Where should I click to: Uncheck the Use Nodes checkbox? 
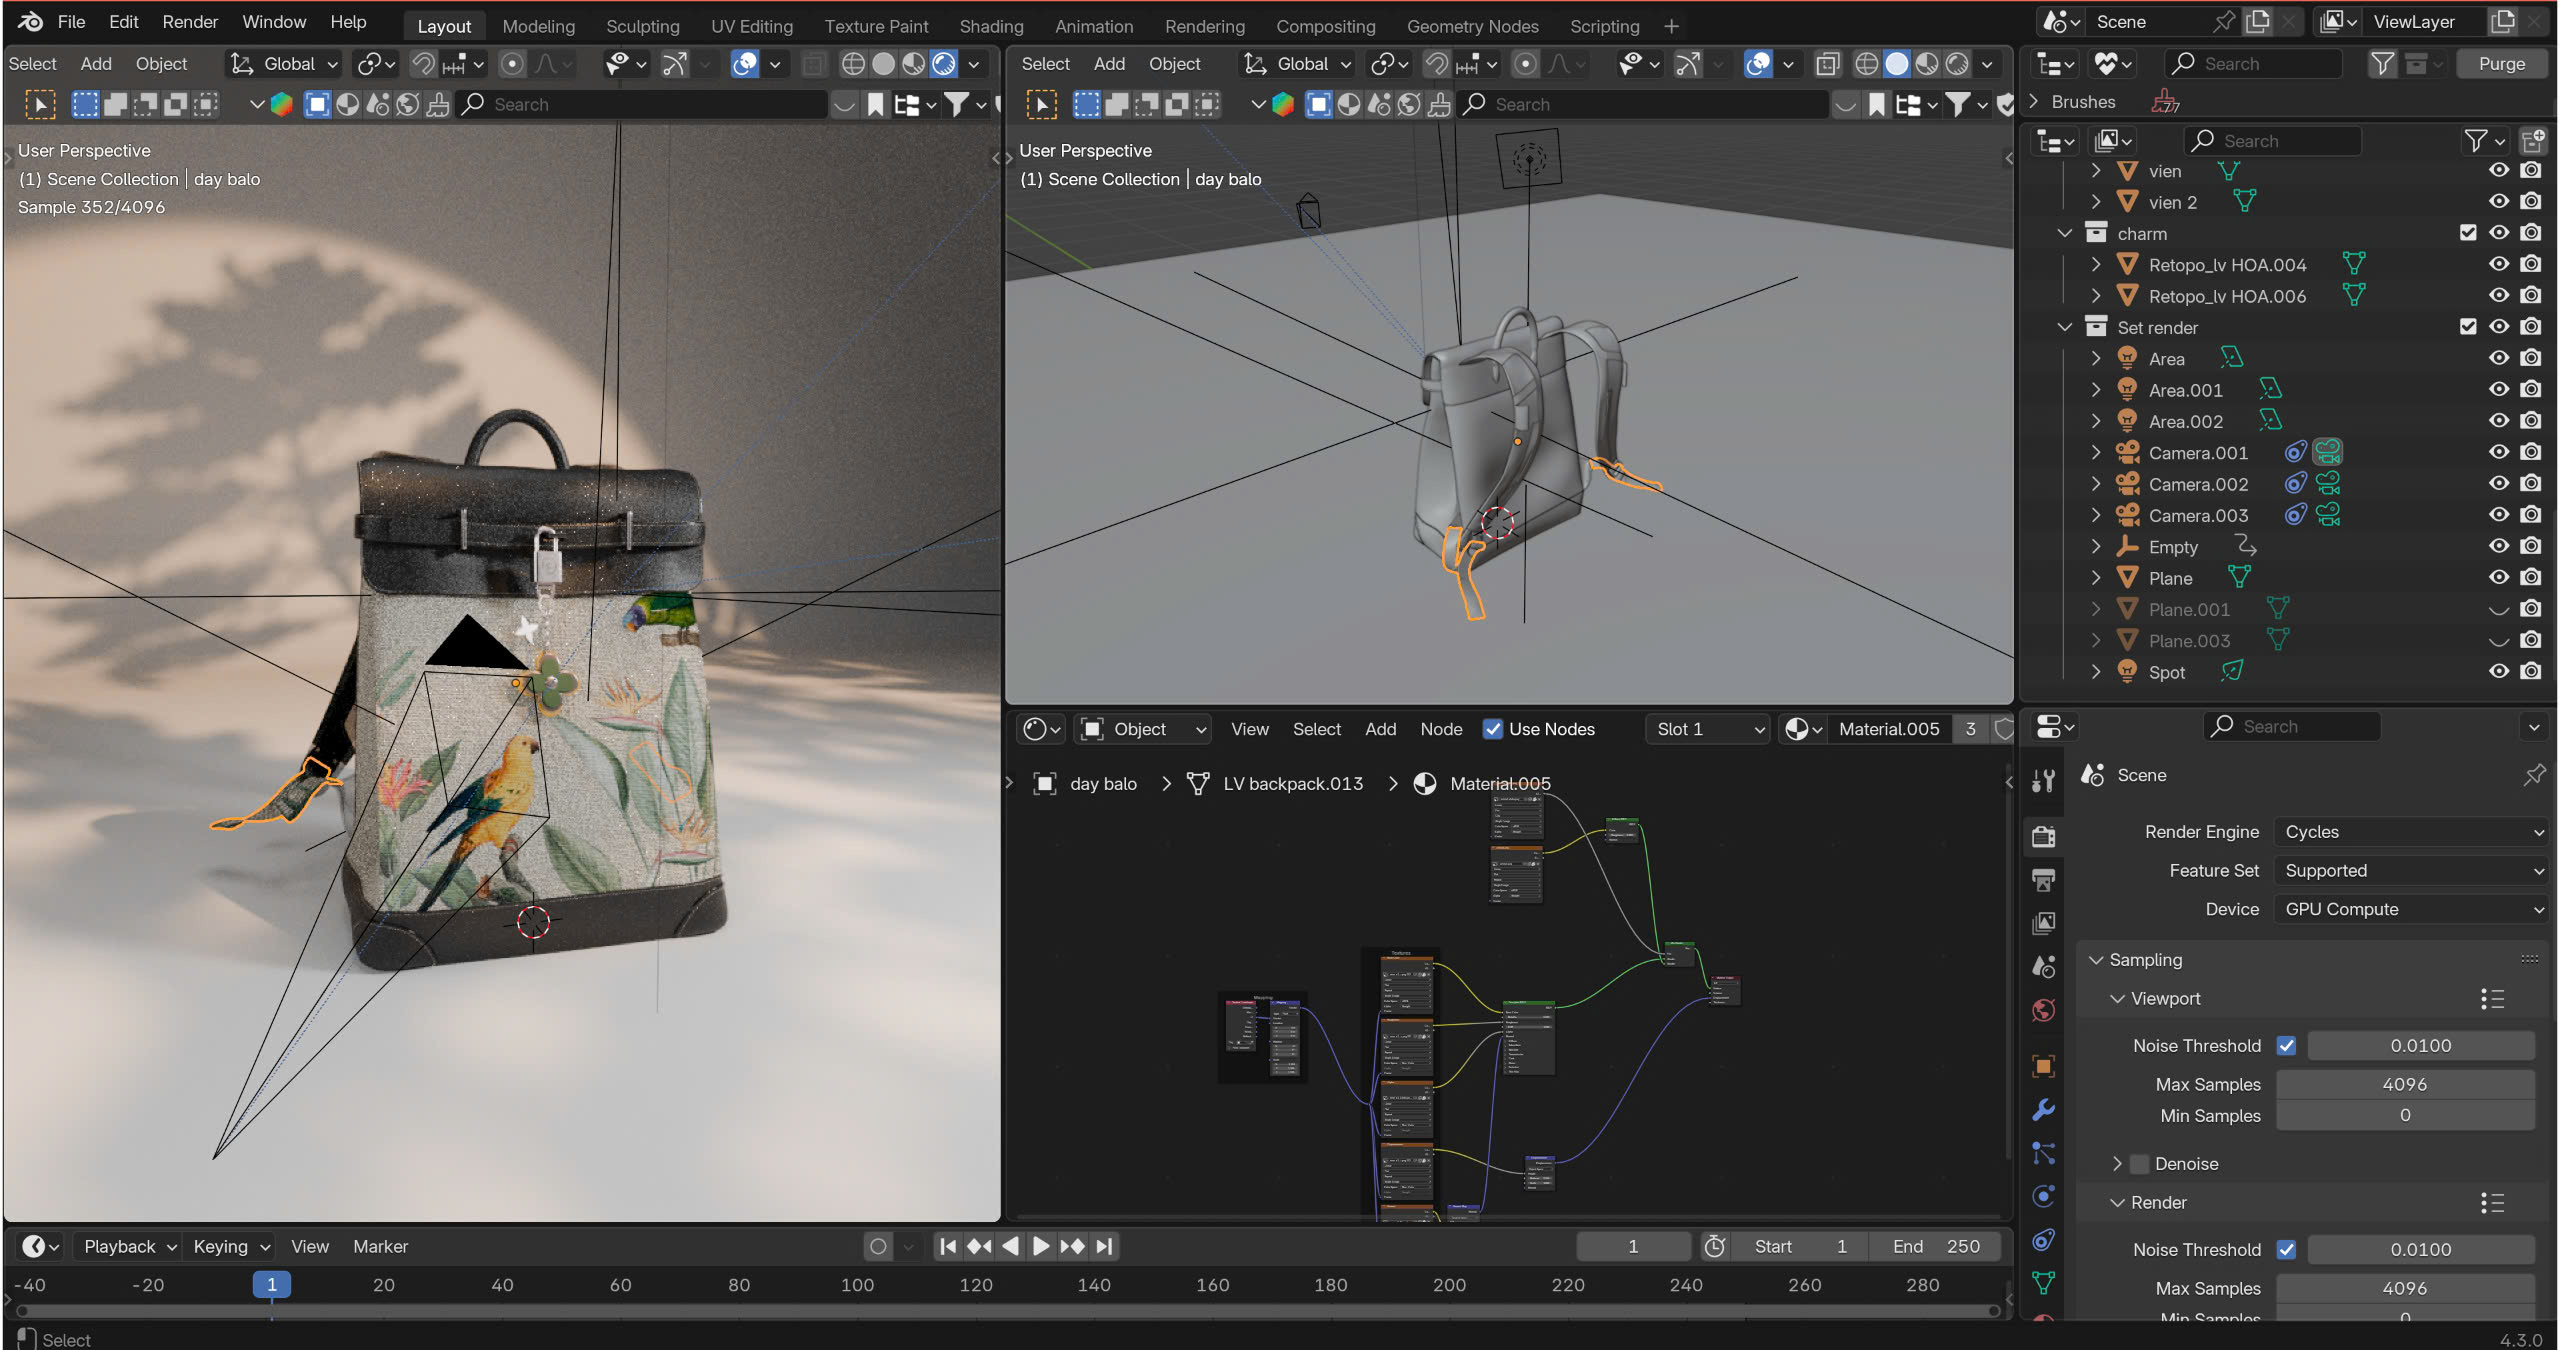(1493, 729)
